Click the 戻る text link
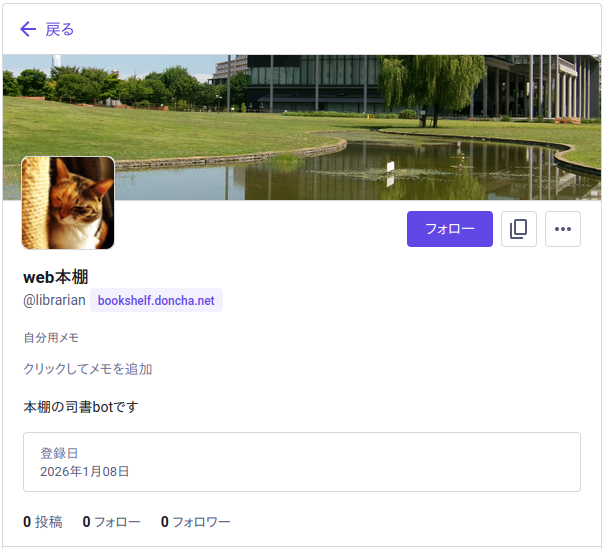 coord(60,29)
